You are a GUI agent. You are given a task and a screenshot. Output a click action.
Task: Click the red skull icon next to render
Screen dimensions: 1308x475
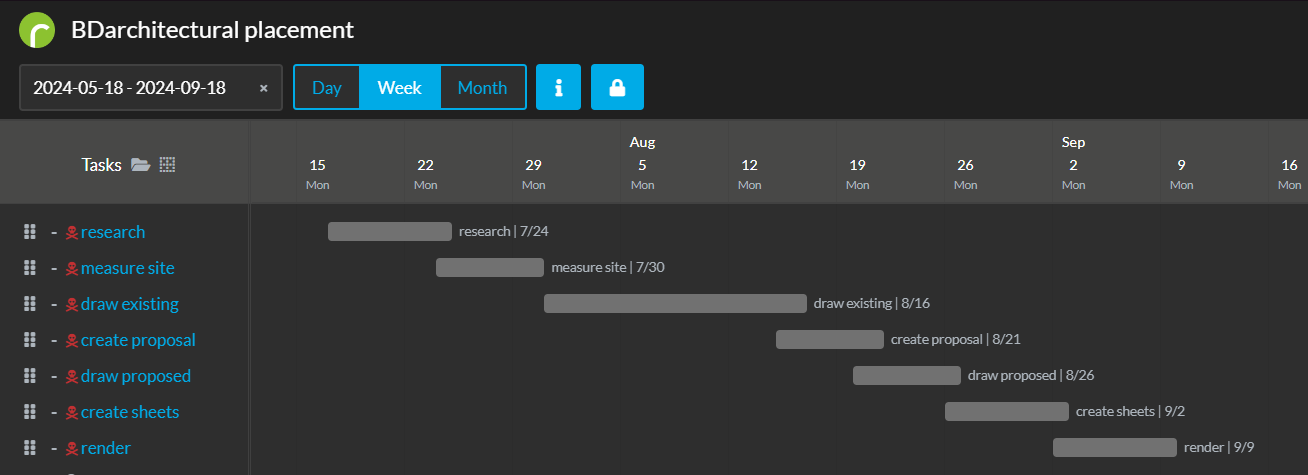click(72, 449)
